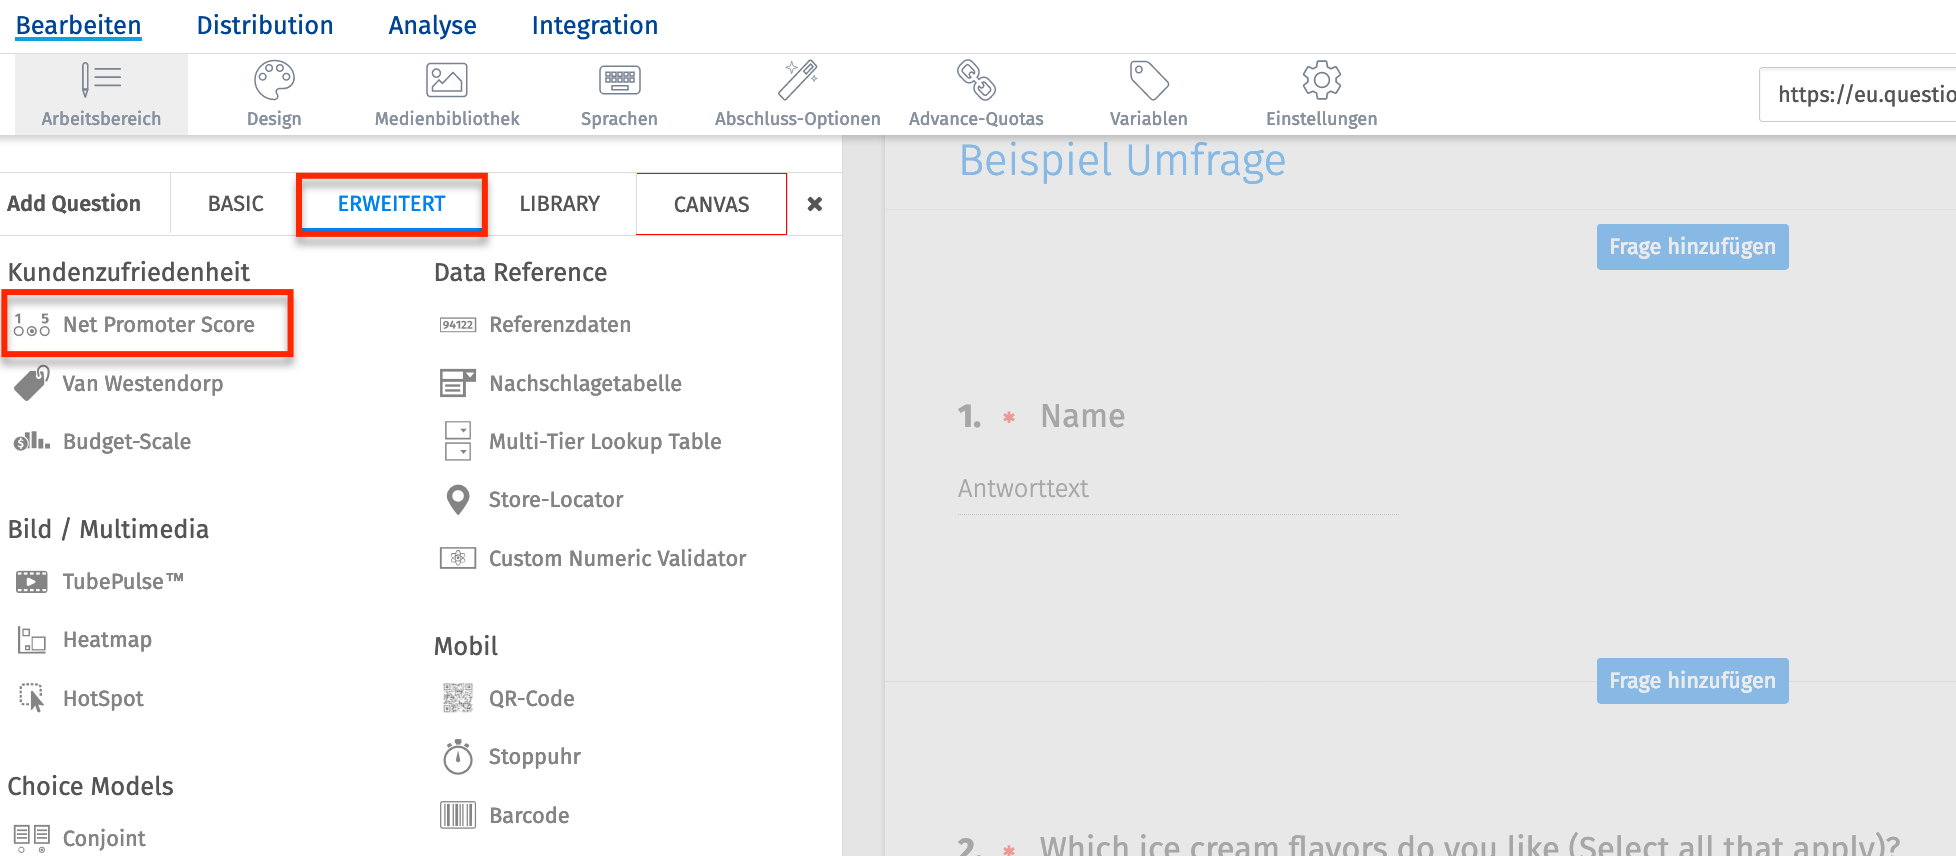The image size is (1956, 856).
Task: Open the LIBRARY tab
Action: click(x=560, y=204)
